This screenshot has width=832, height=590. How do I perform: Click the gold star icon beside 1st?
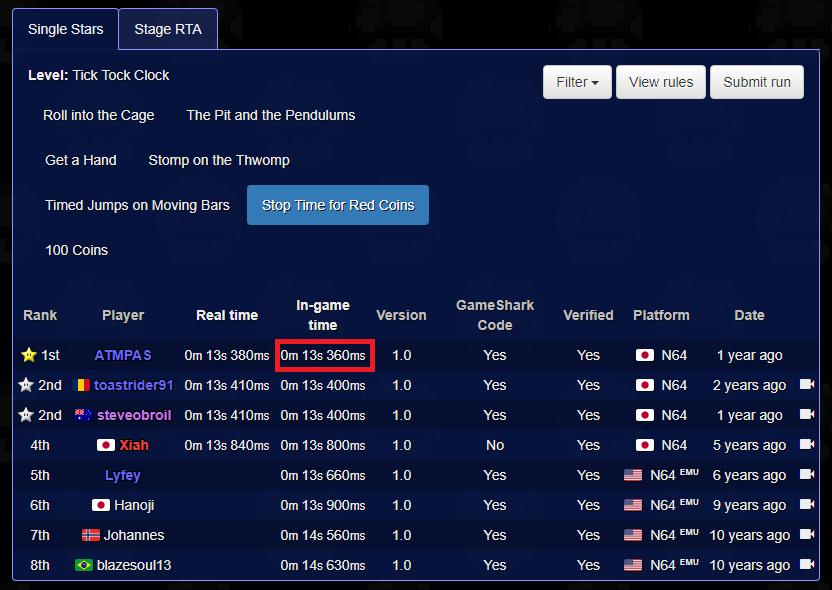tap(28, 355)
